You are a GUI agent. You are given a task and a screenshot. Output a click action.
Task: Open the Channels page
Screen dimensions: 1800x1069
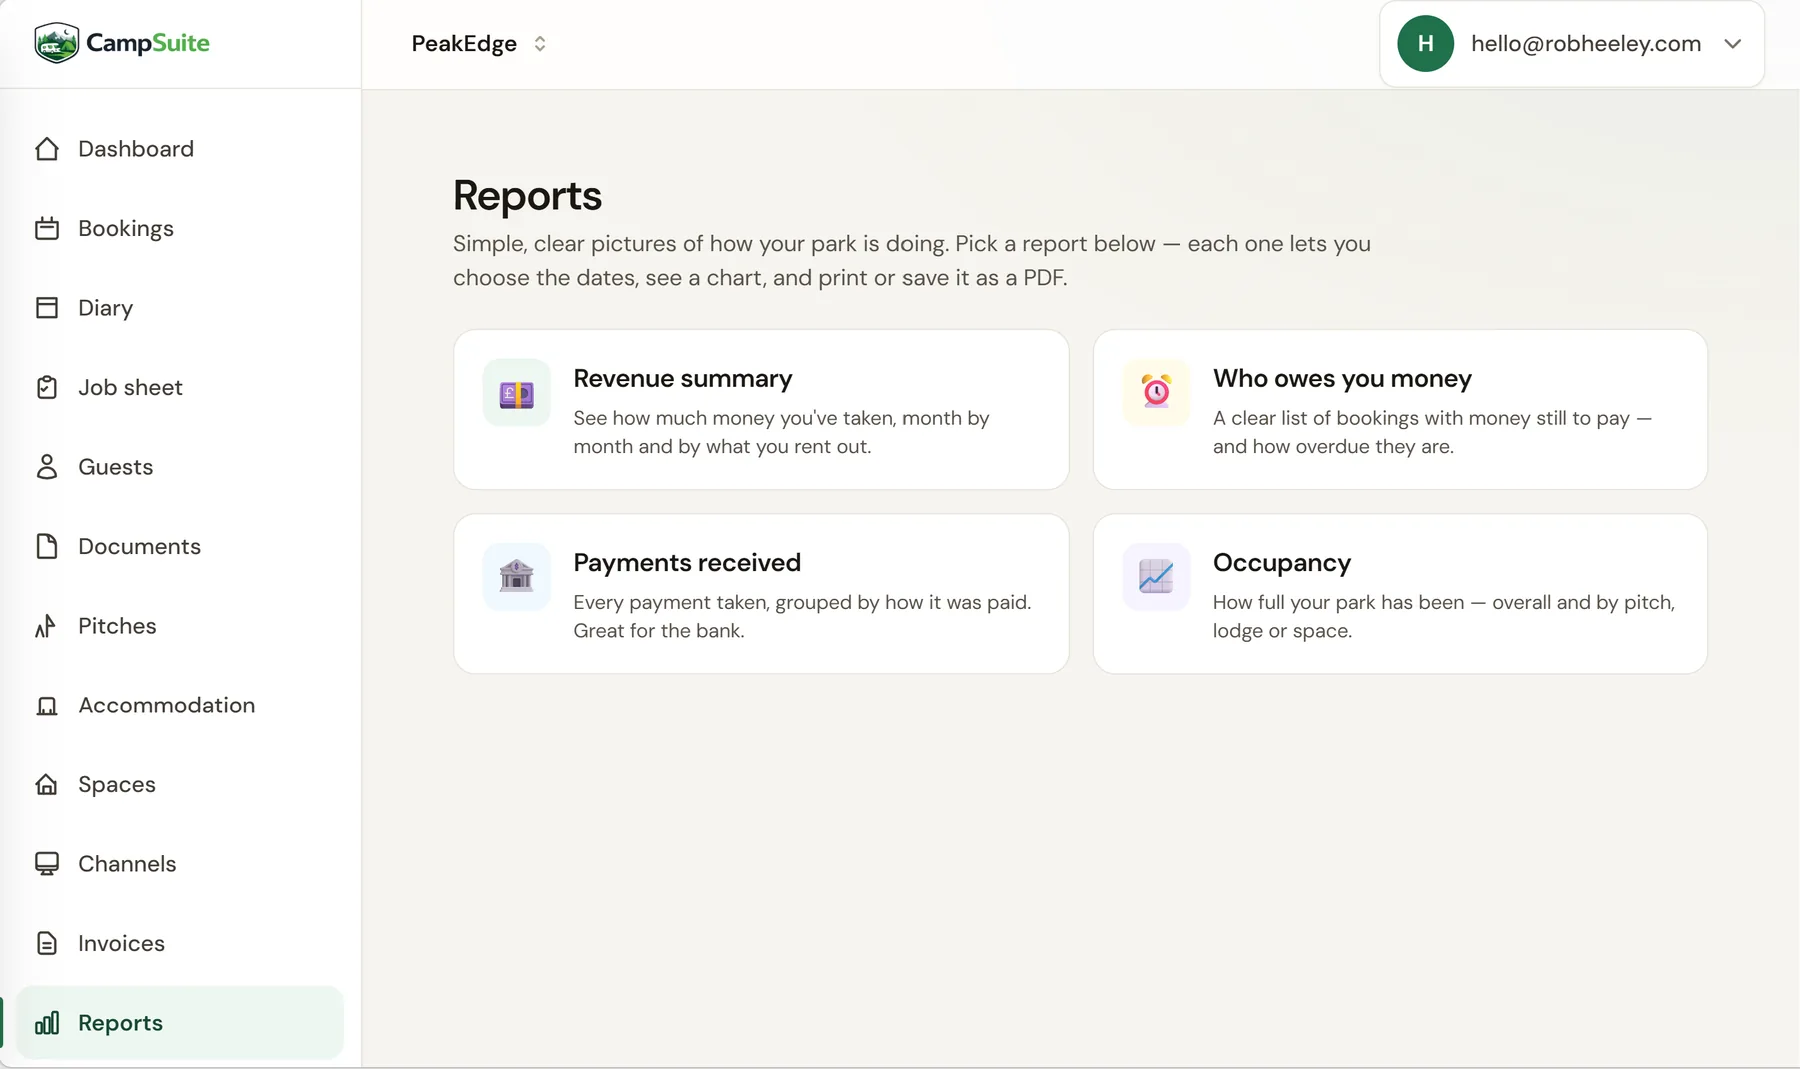tap(180, 864)
